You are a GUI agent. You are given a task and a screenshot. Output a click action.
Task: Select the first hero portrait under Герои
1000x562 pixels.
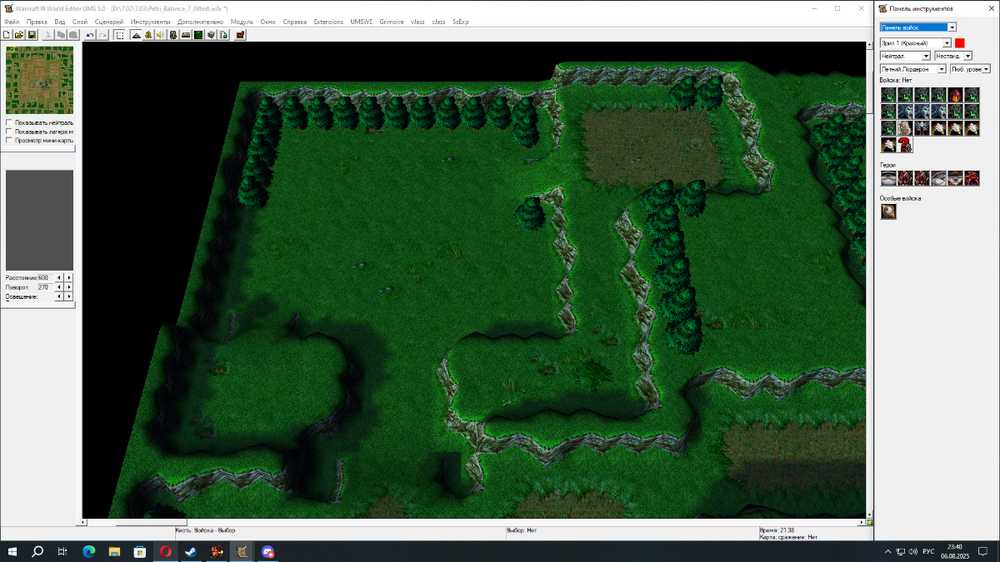pyautogui.click(x=888, y=179)
